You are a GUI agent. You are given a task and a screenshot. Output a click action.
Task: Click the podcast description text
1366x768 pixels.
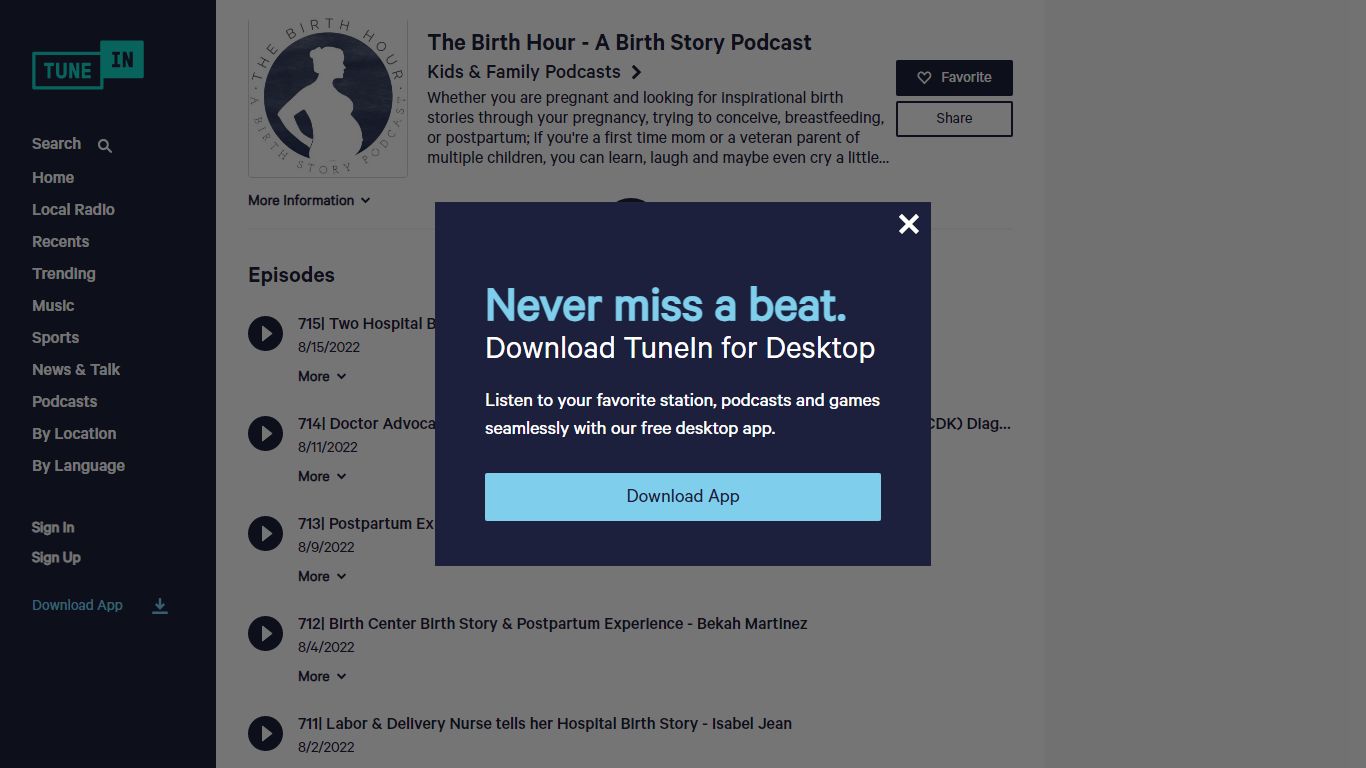pyautogui.click(x=658, y=128)
